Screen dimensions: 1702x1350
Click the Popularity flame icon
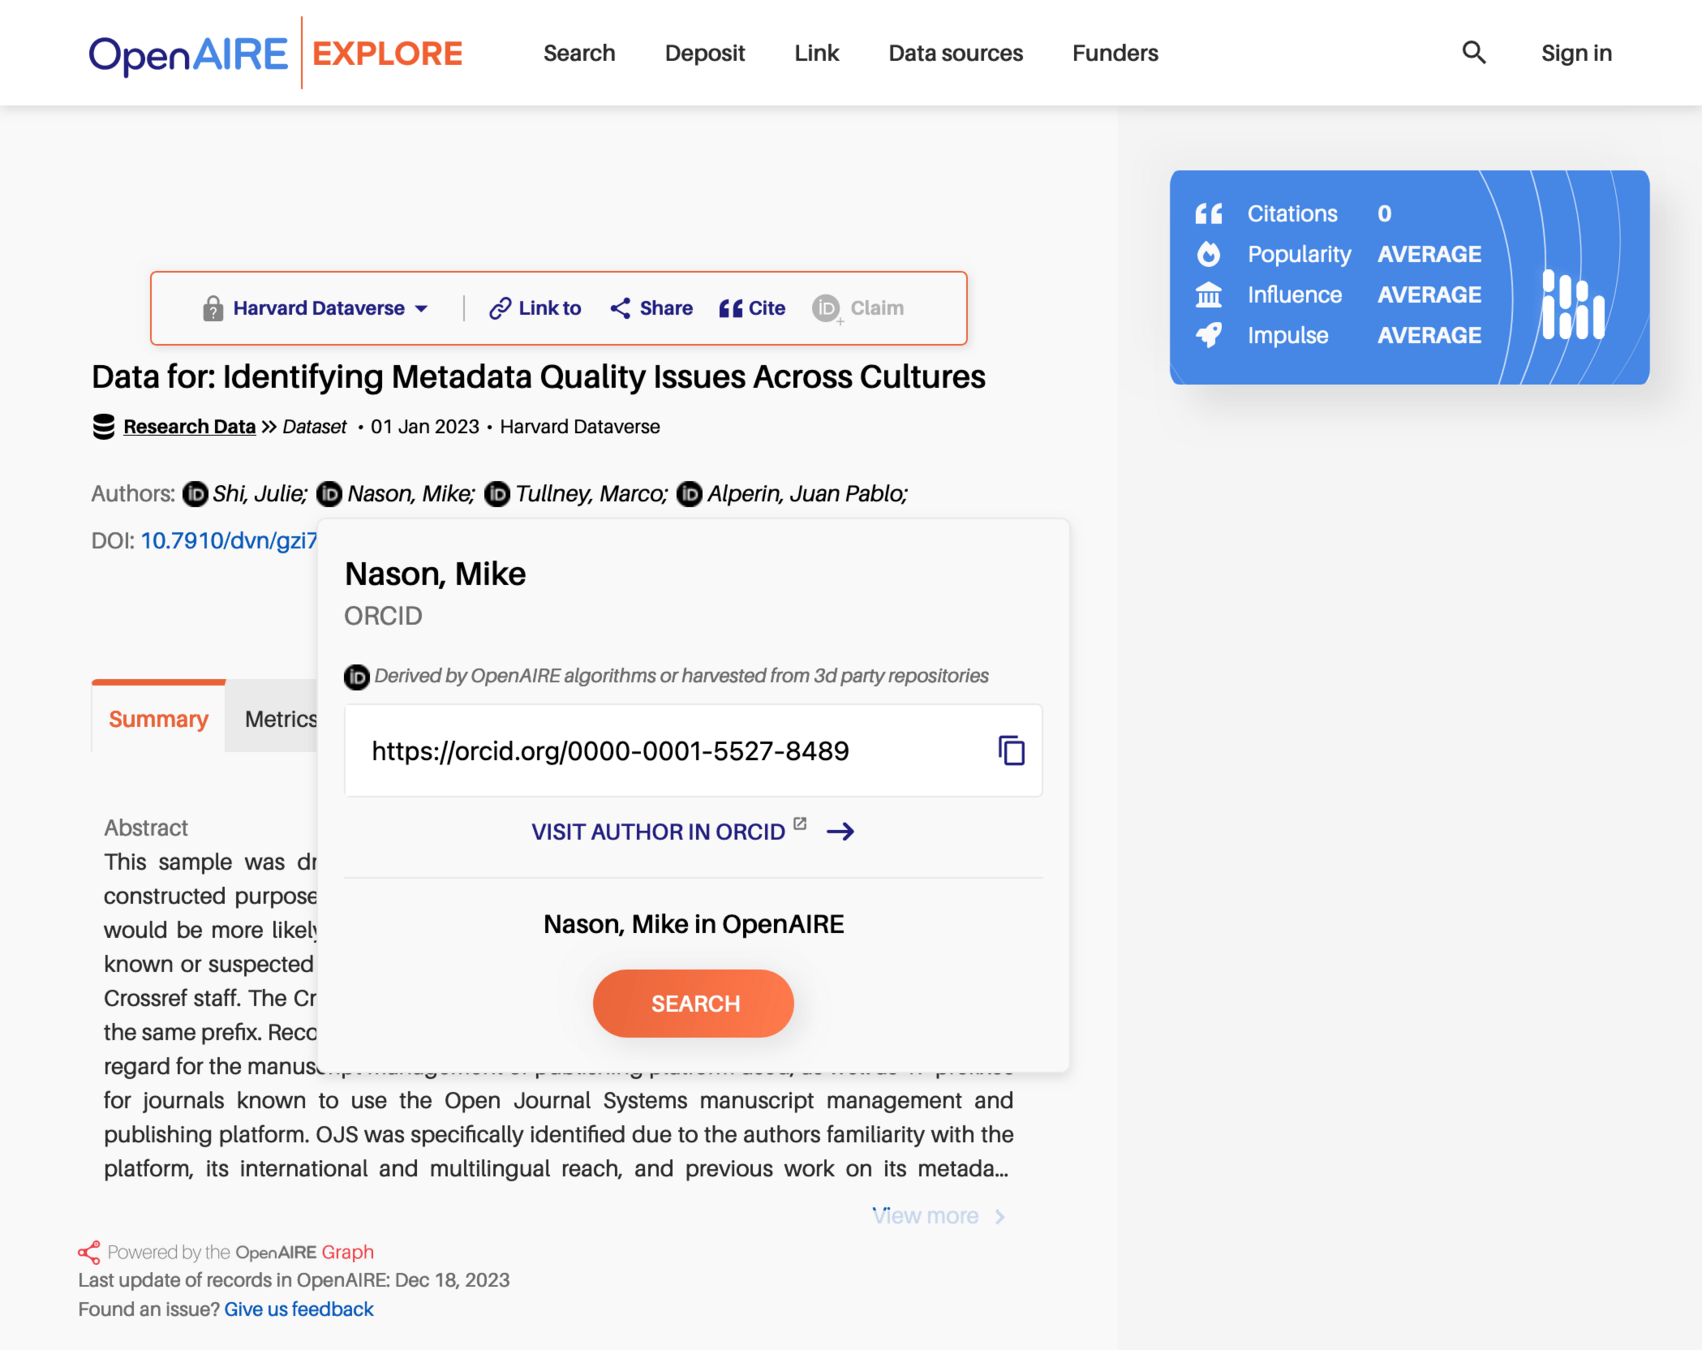point(1209,254)
